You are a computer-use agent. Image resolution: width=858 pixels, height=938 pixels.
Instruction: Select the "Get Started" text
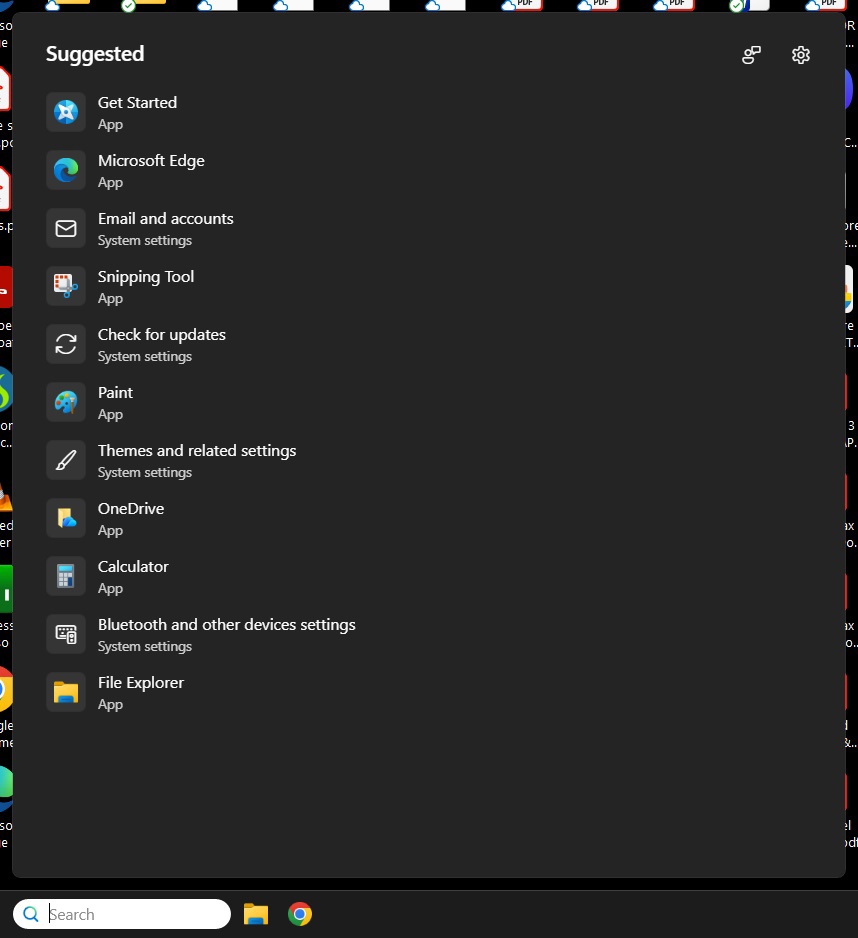137,103
